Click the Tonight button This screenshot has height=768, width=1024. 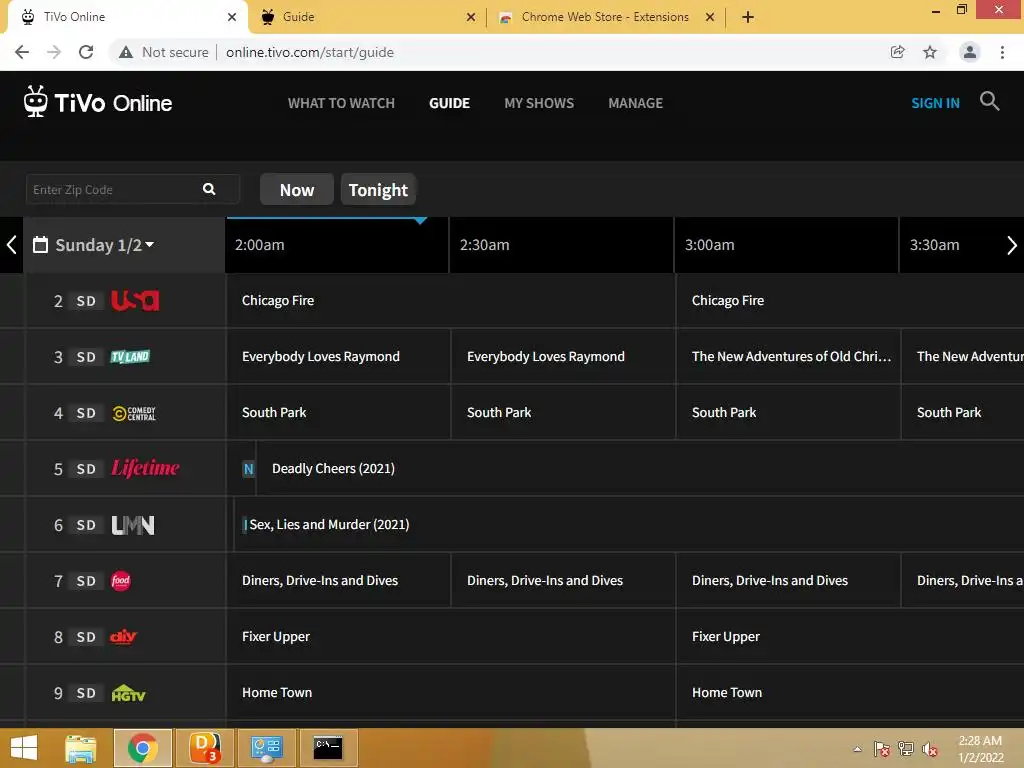378,190
